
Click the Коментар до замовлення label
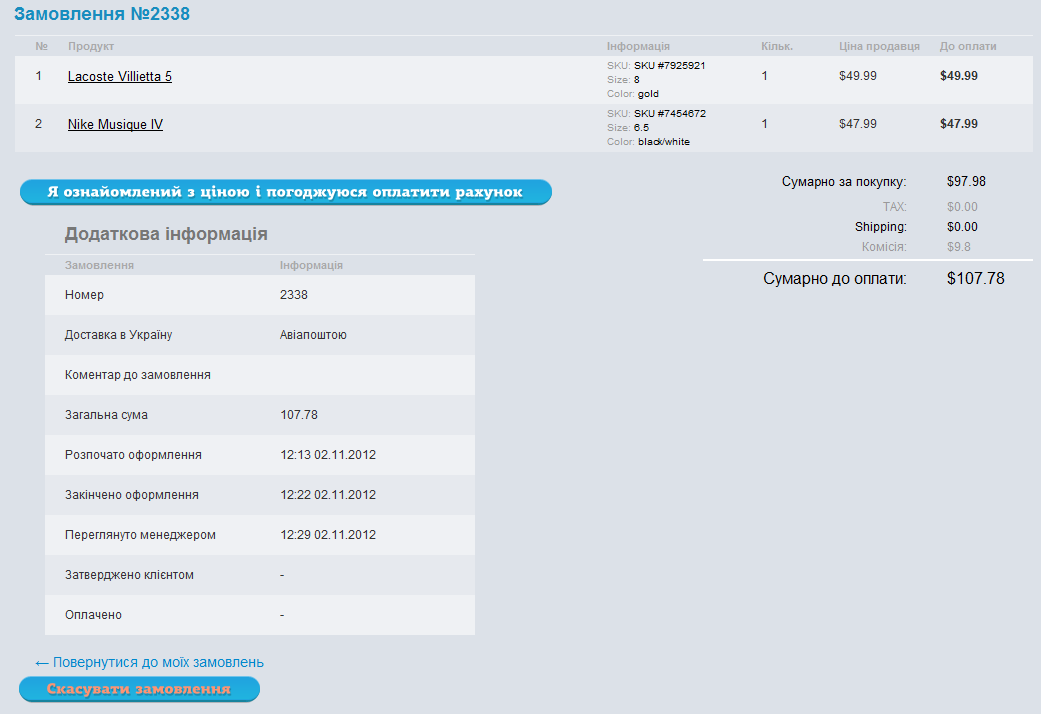coord(137,375)
